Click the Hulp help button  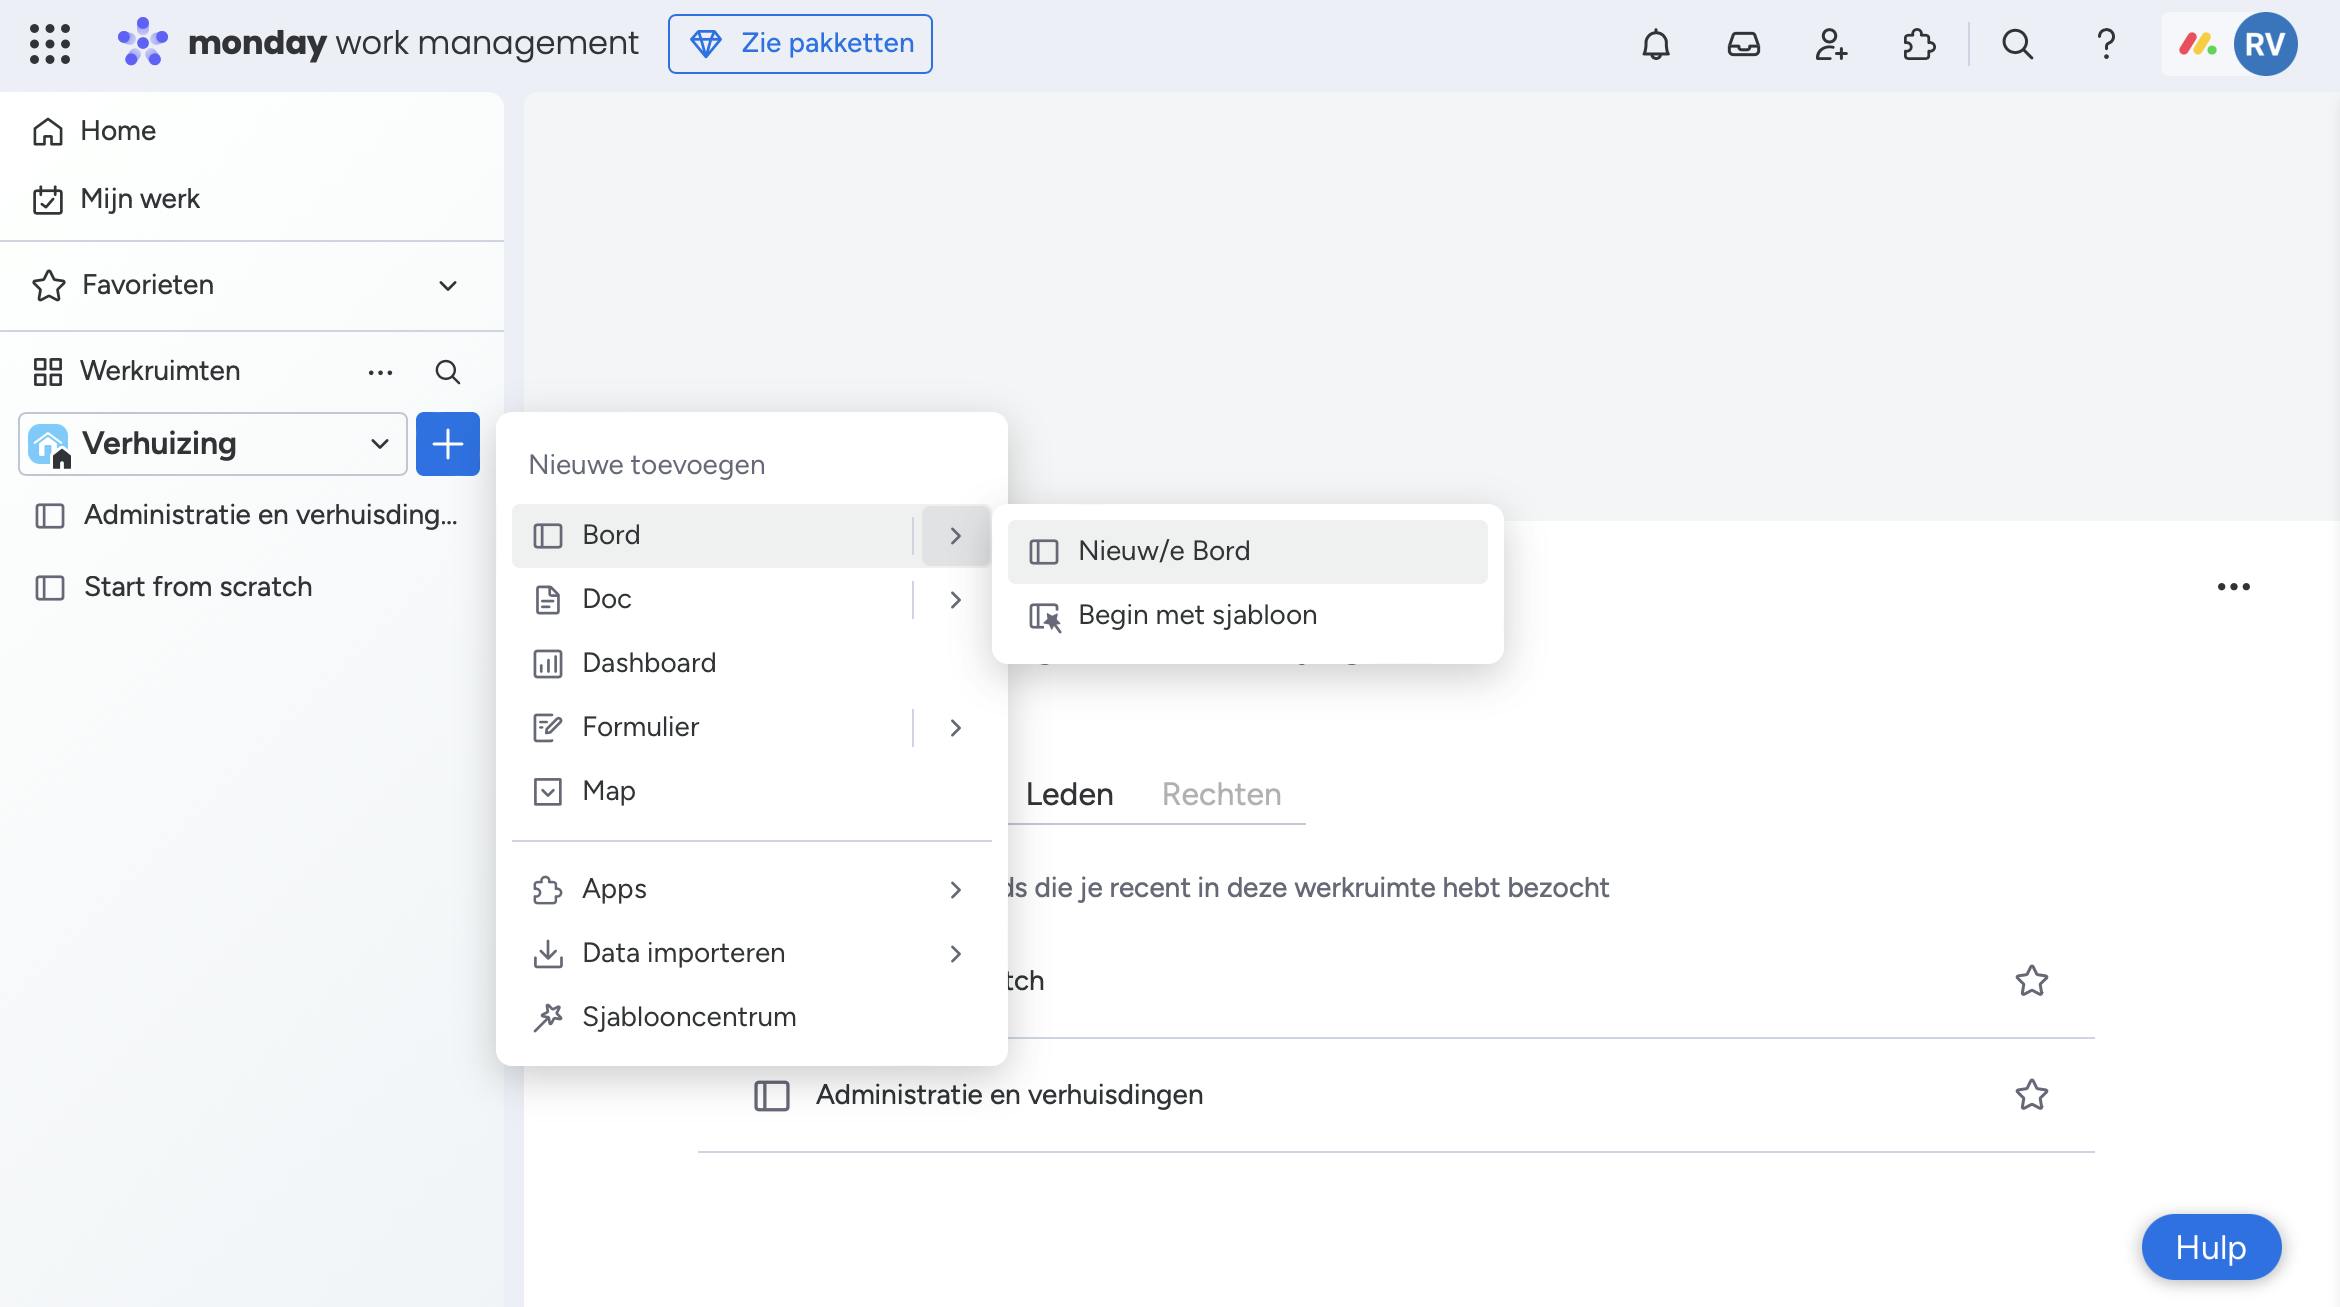tap(2210, 1247)
